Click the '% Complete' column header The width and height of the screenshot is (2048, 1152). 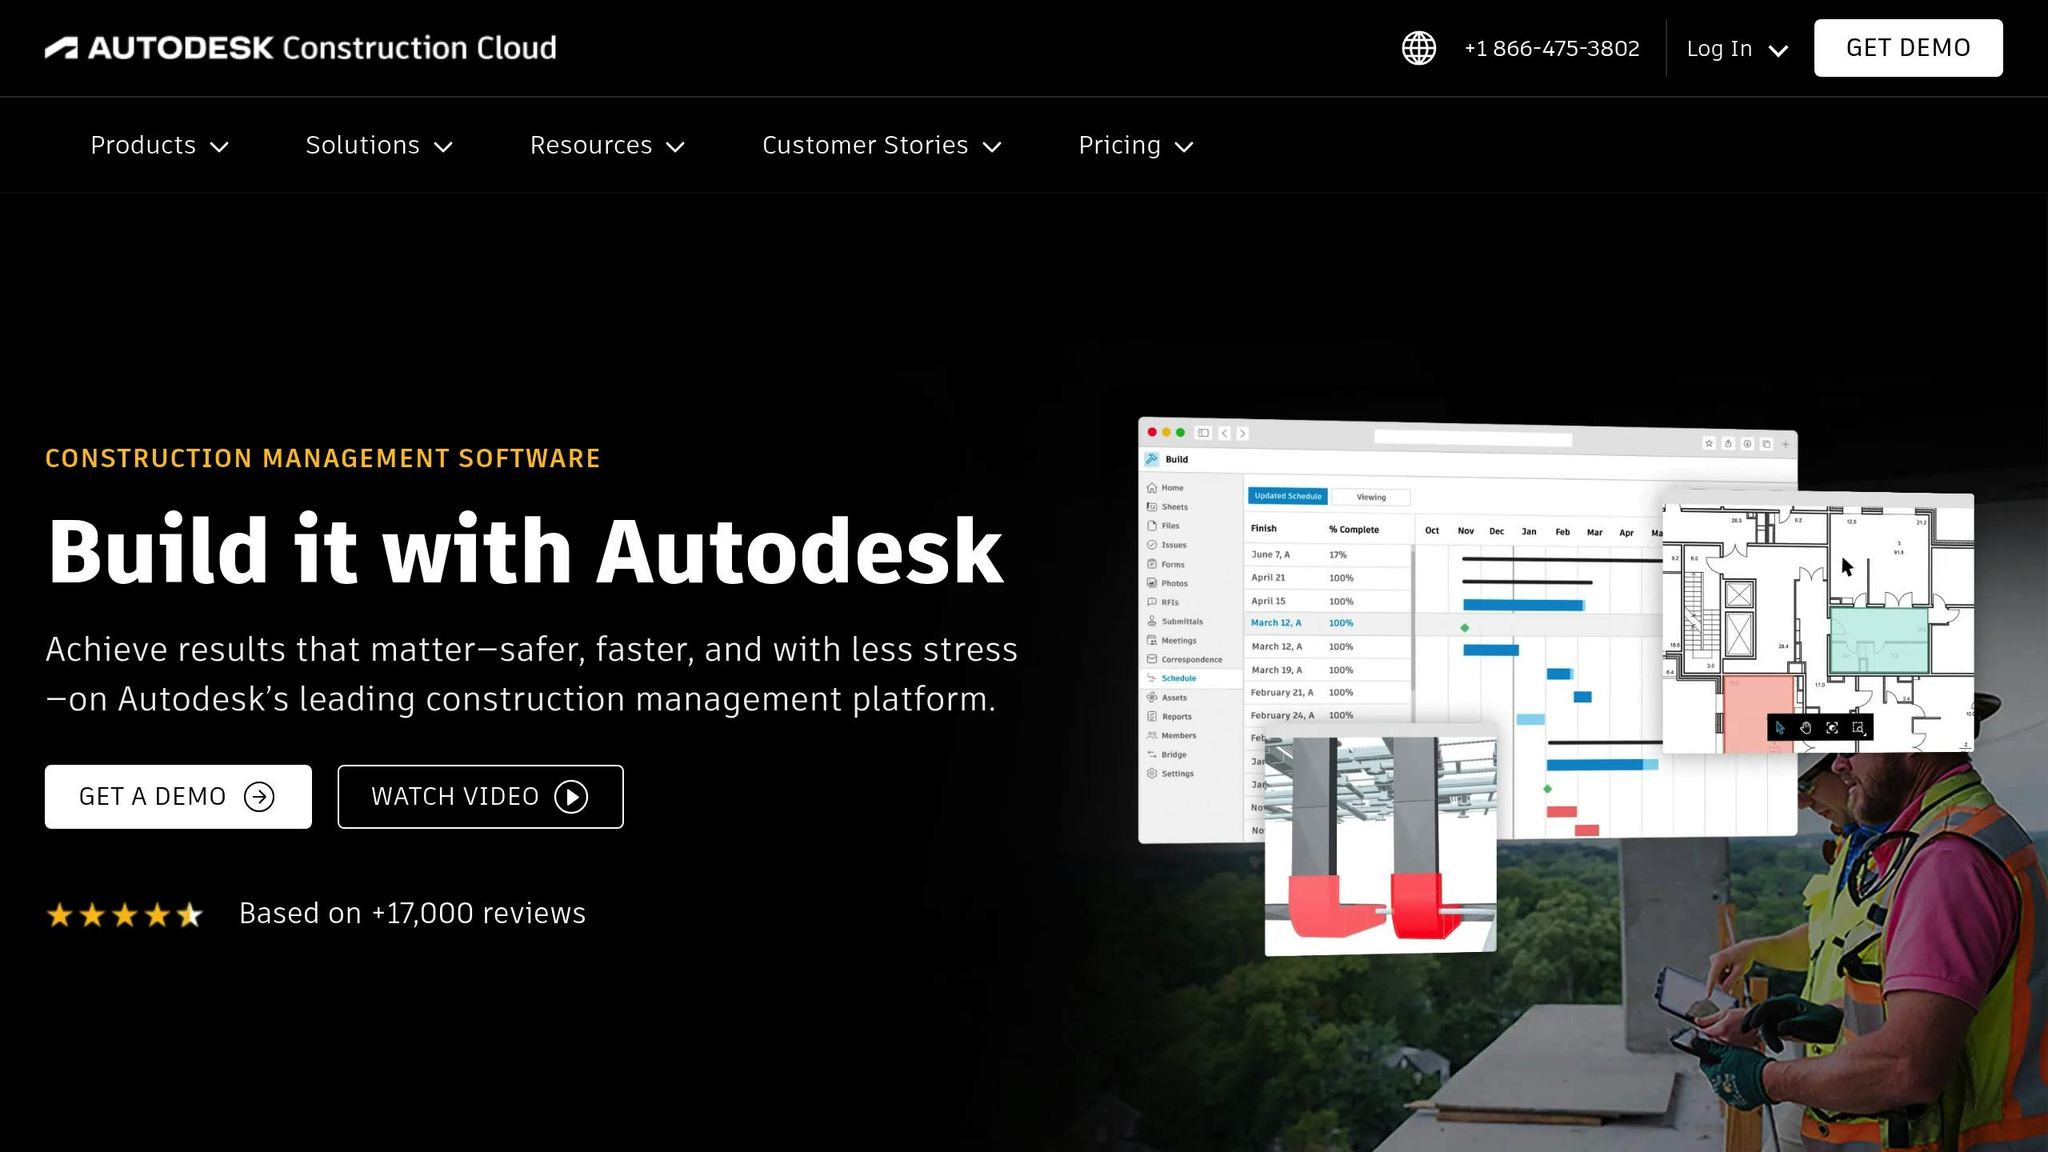(x=1354, y=529)
